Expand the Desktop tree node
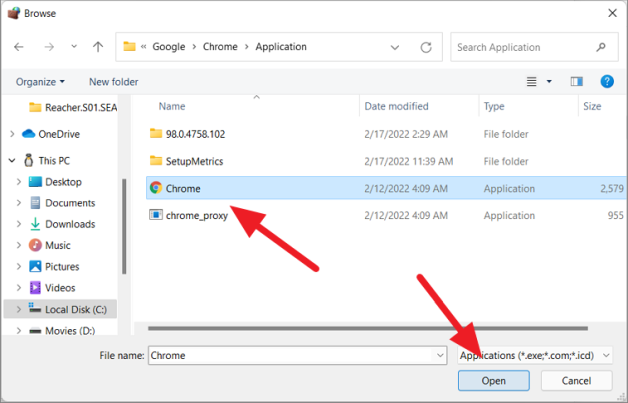 [19, 182]
